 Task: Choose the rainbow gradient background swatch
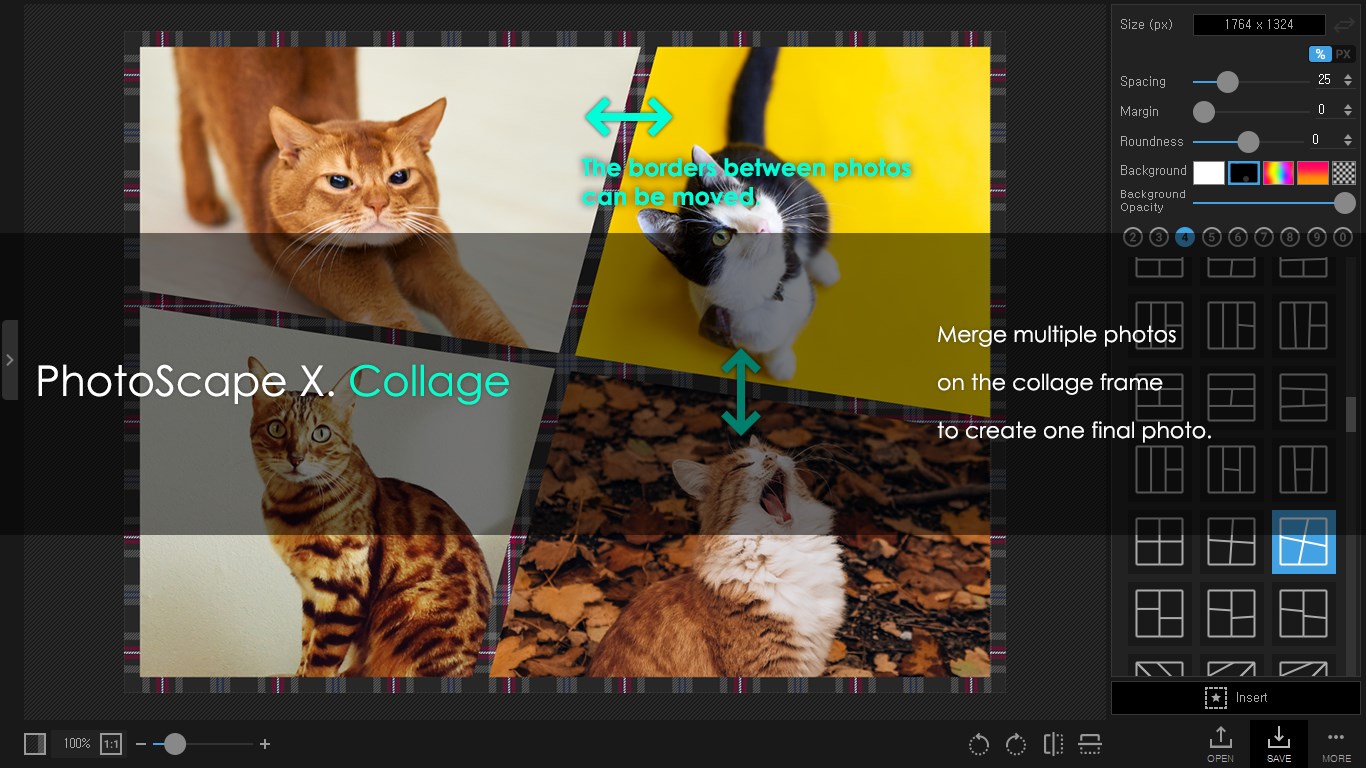point(1276,172)
